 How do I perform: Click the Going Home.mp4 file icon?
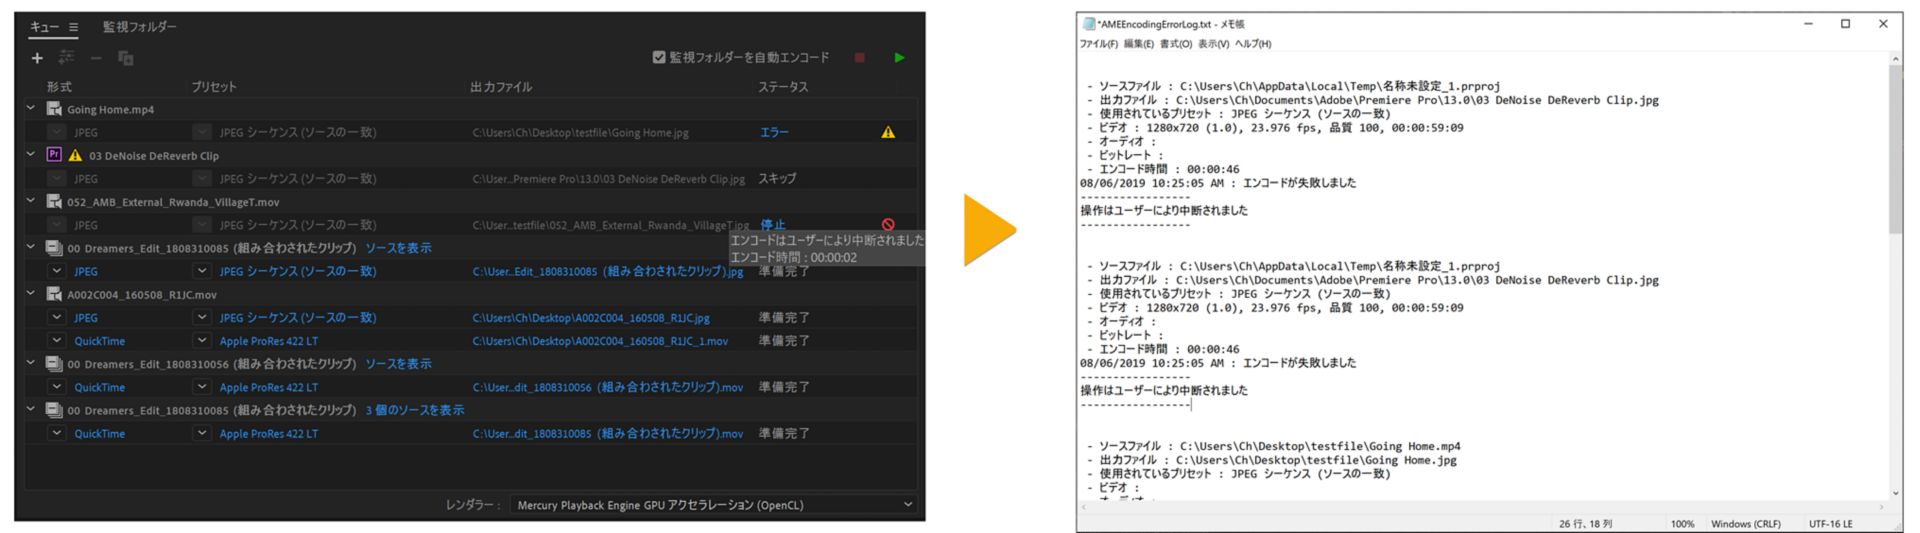point(55,109)
